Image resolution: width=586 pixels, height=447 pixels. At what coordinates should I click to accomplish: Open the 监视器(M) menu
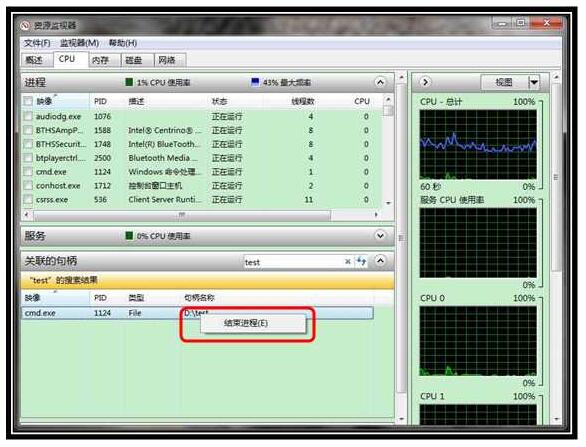(80, 43)
